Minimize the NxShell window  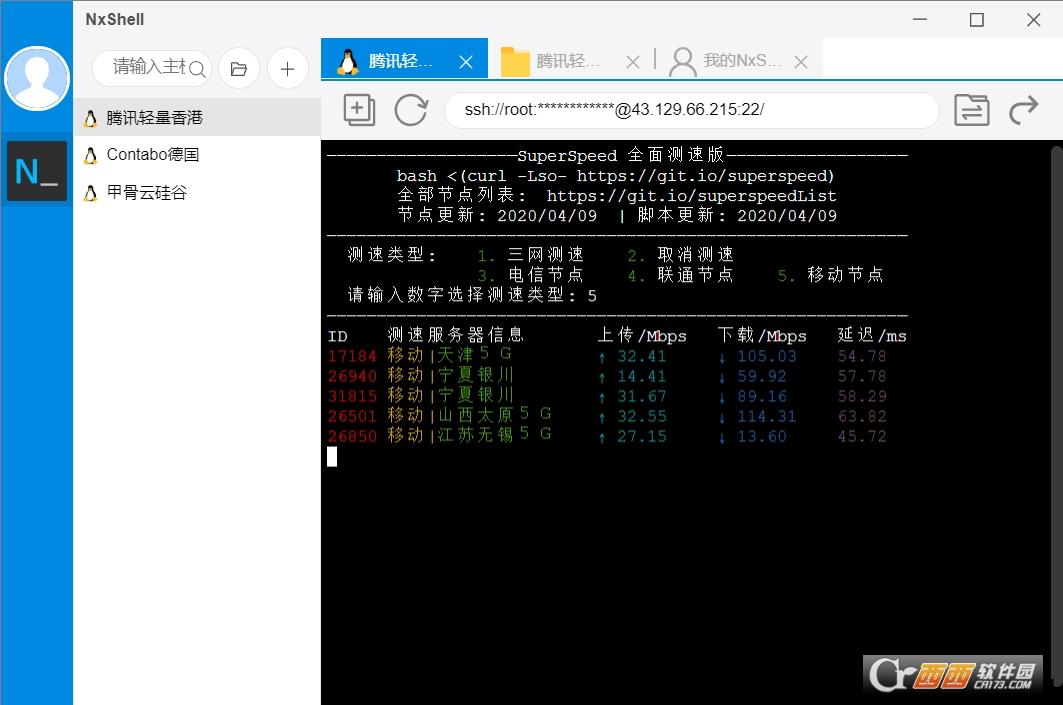pyautogui.click(x=919, y=19)
